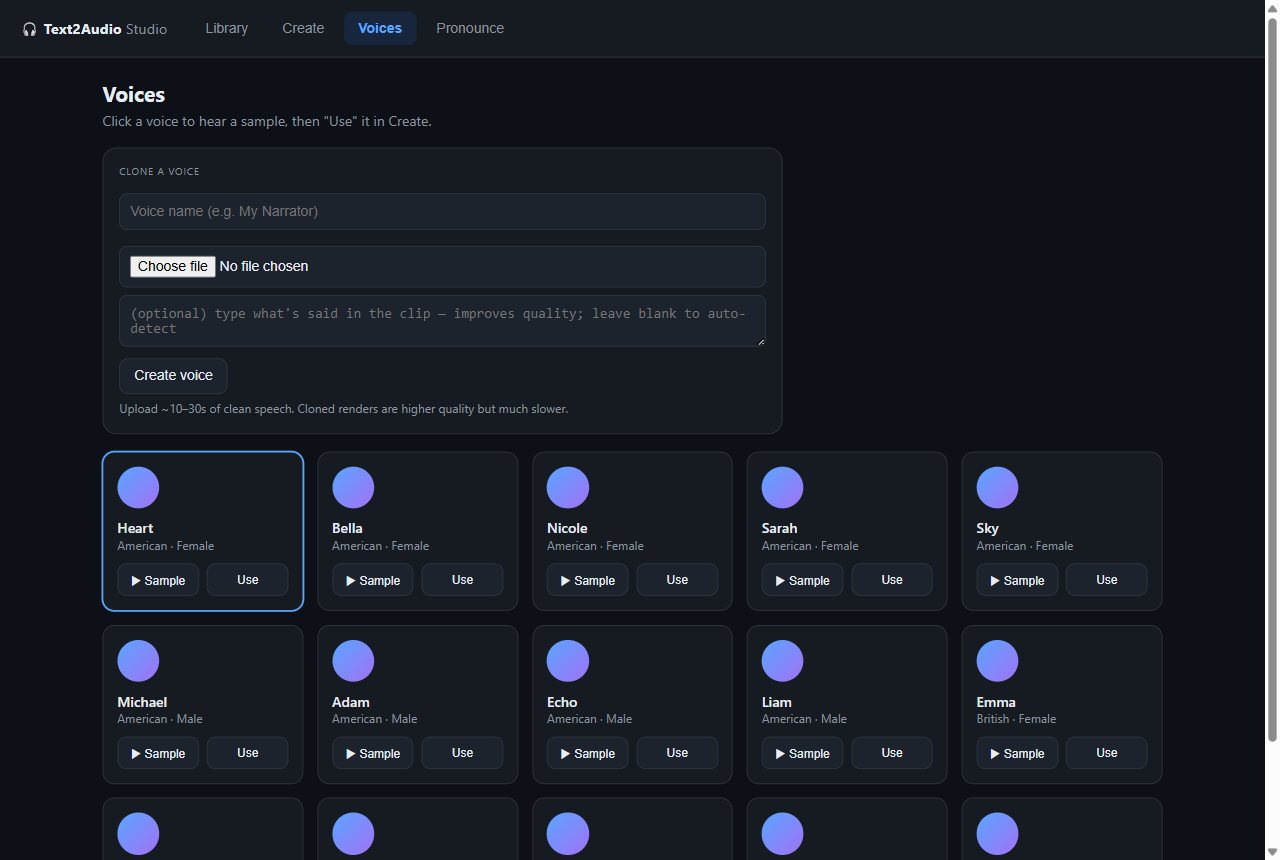
Task: Click Liam's gradient avatar circle
Action: point(783,661)
